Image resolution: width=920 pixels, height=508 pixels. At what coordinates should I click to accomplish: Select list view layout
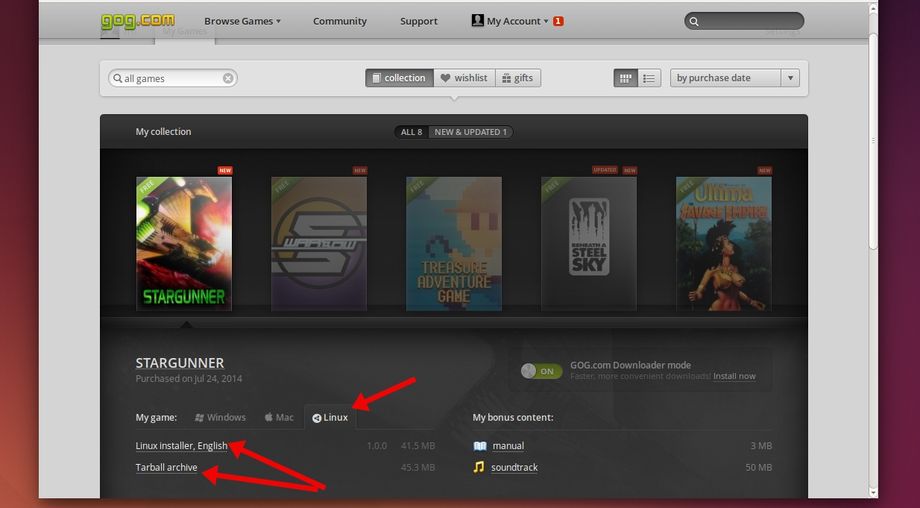(x=649, y=78)
